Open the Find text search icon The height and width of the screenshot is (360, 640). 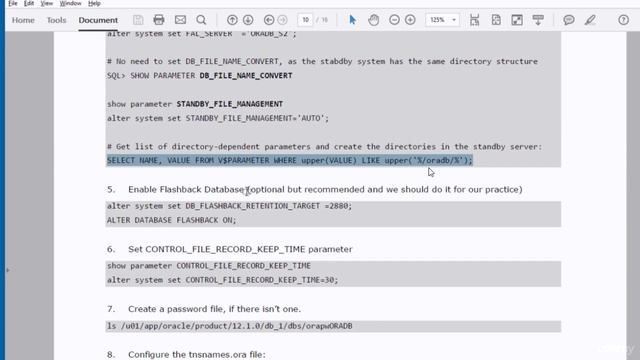[201, 20]
